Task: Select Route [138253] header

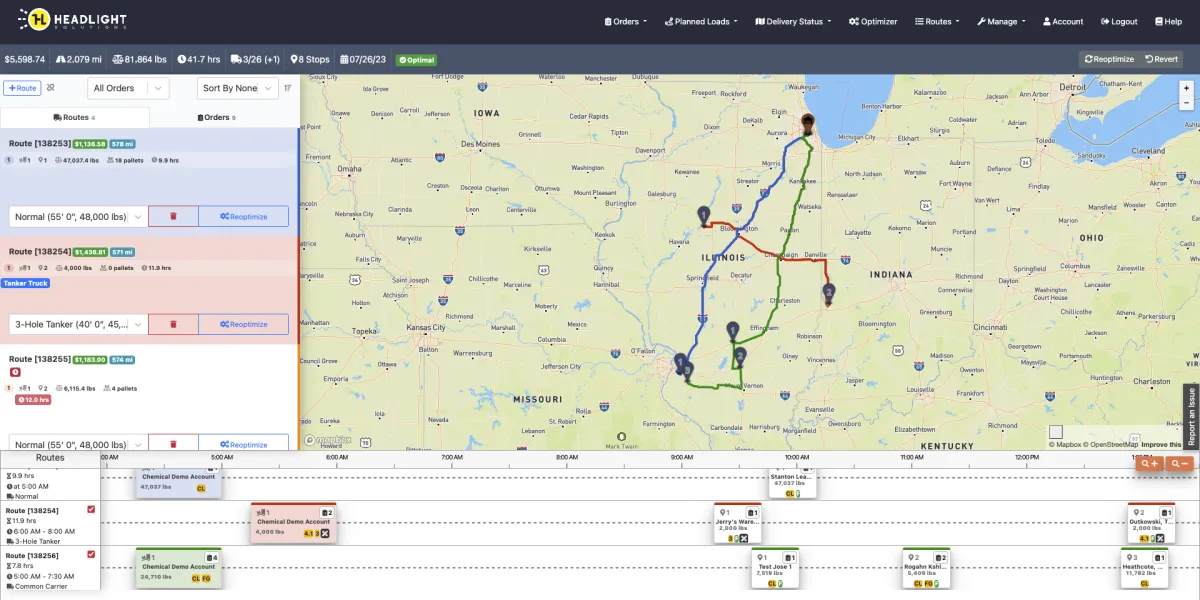Action: (40, 144)
